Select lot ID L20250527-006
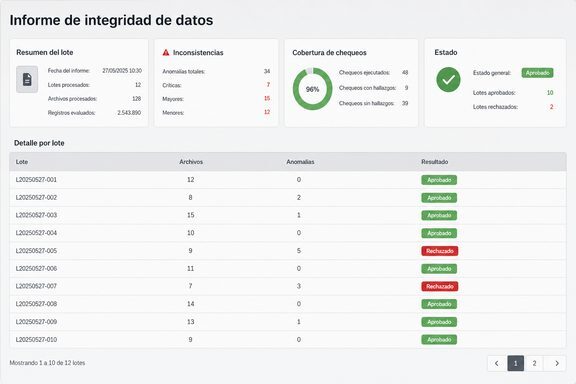The image size is (576, 384). pyautogui.click(x=36, y=268)
